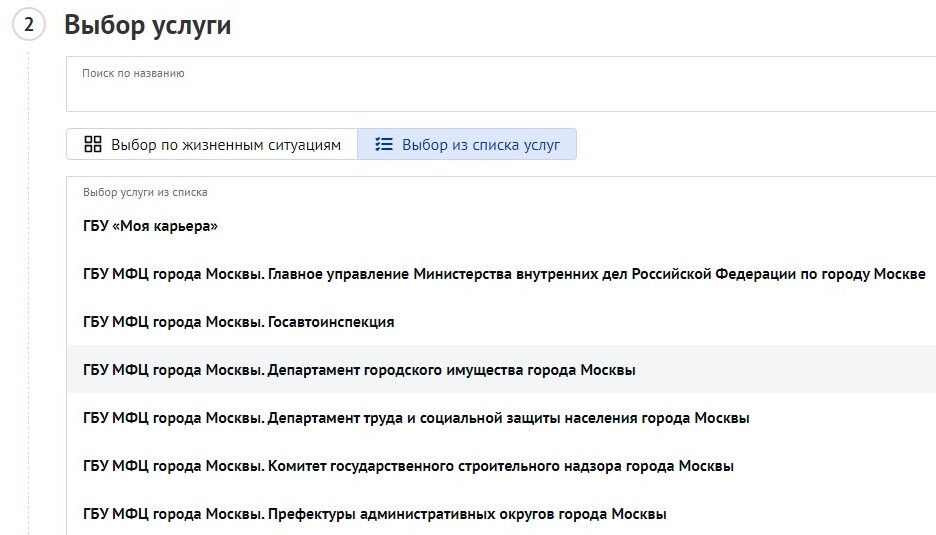Focus the Поиск по названию search field
The image size is (936, 535).
[501, 84]
